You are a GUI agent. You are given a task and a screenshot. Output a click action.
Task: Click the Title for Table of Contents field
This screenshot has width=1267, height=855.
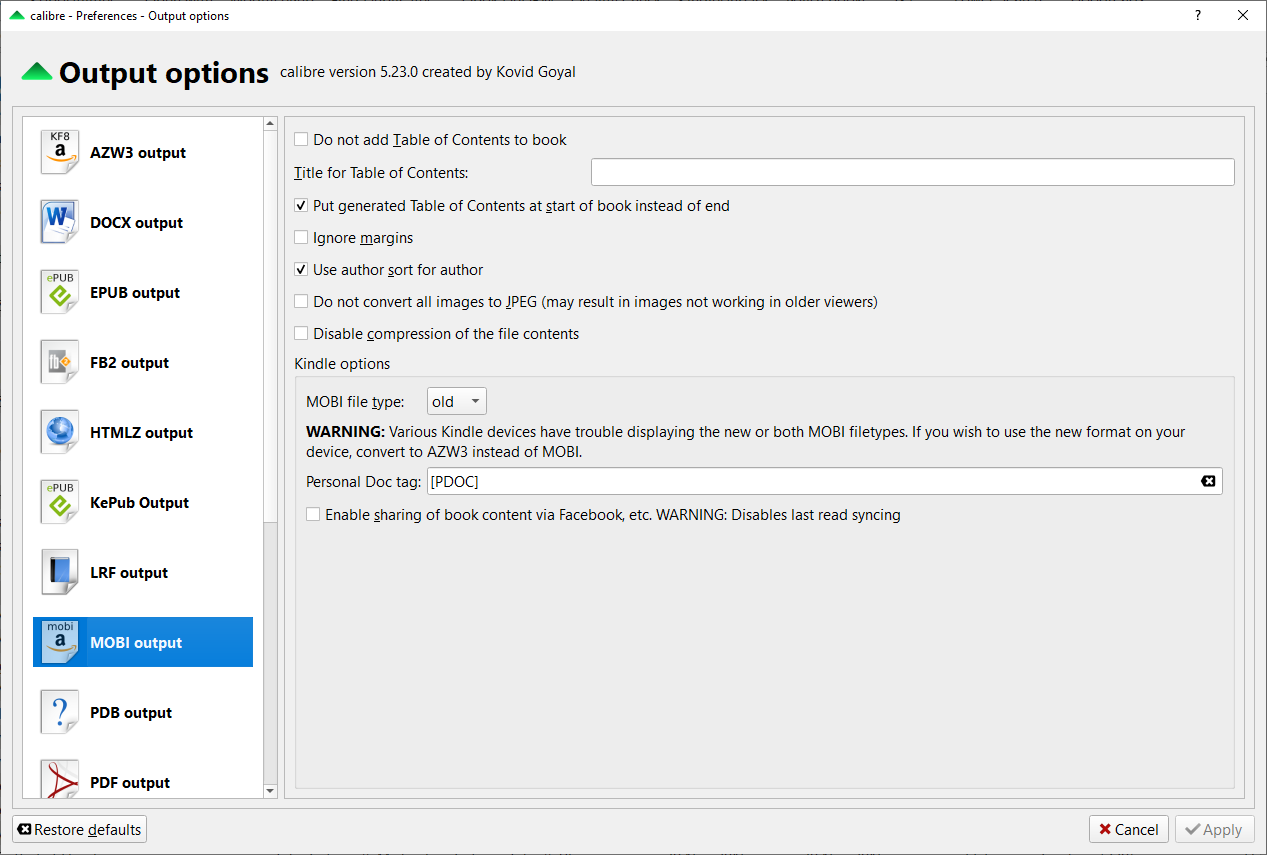pos(912,173)
